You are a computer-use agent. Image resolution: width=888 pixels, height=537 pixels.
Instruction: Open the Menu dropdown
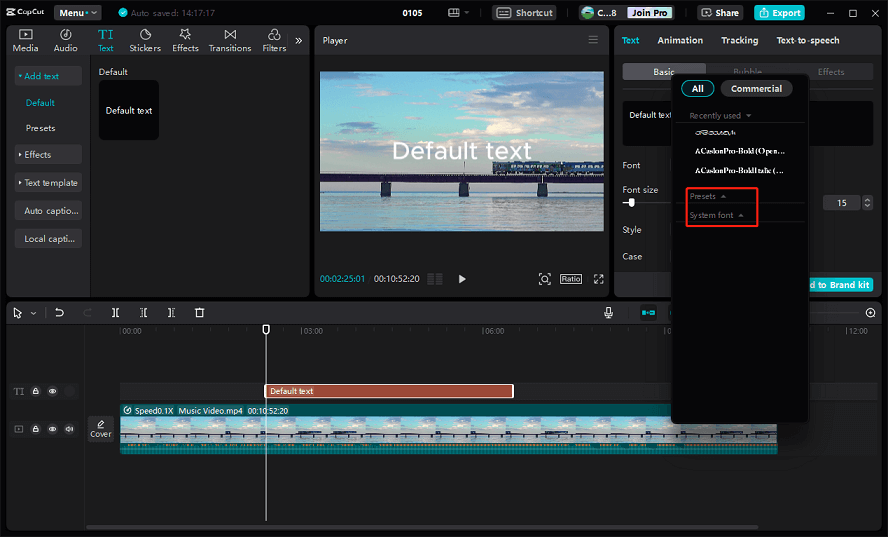[x=78, y=12]
